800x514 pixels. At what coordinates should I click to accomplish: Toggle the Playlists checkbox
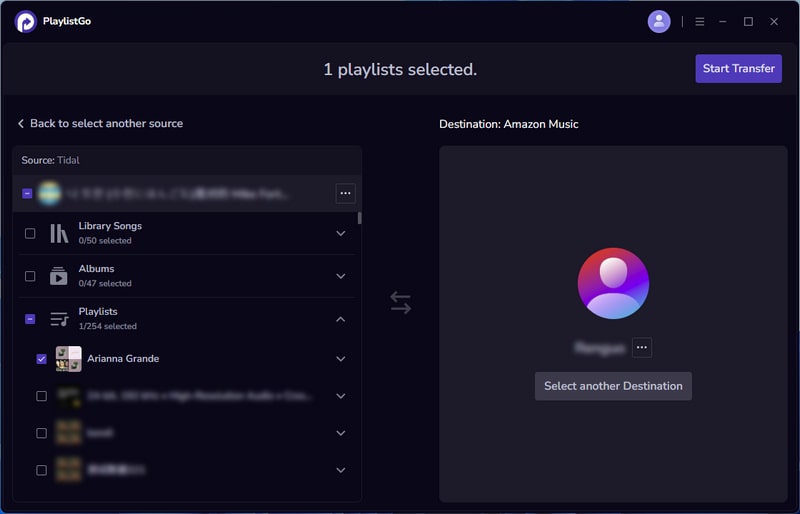[30, 319]
